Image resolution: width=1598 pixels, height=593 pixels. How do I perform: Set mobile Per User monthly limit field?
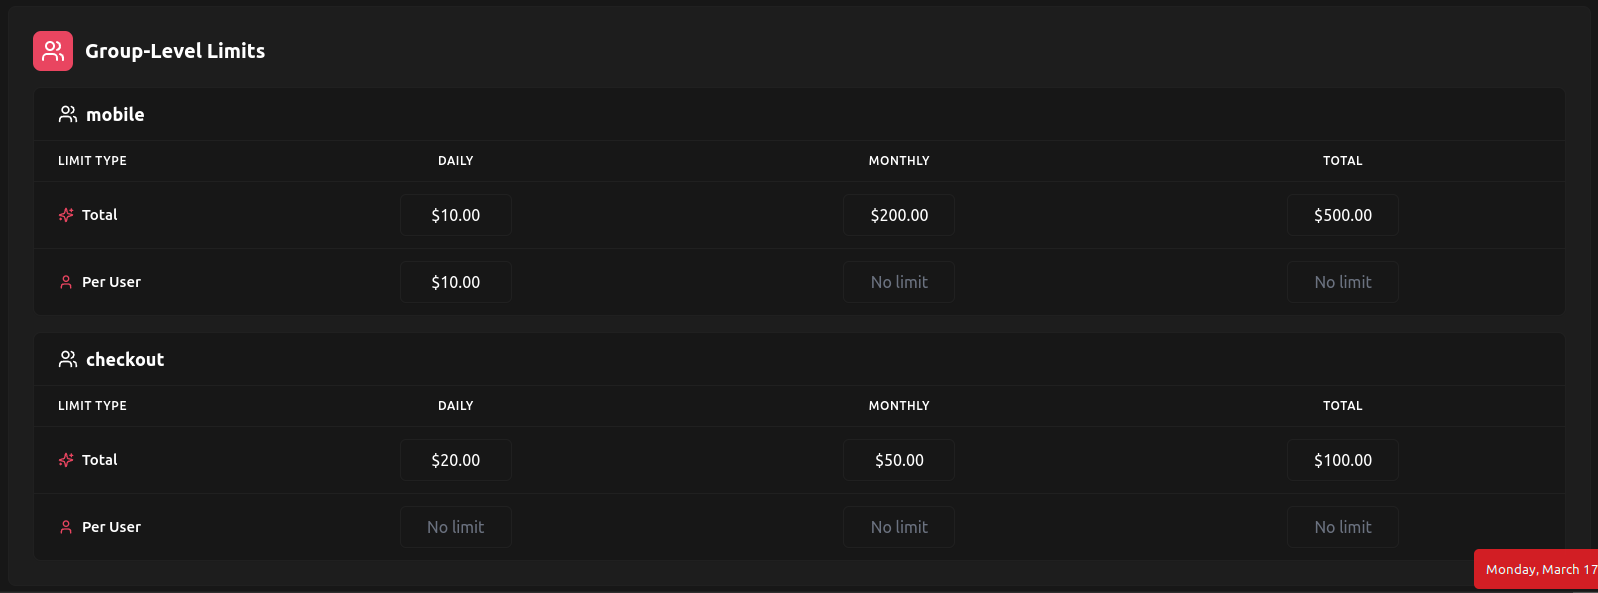pyautogui.click(x=899, y=282)
